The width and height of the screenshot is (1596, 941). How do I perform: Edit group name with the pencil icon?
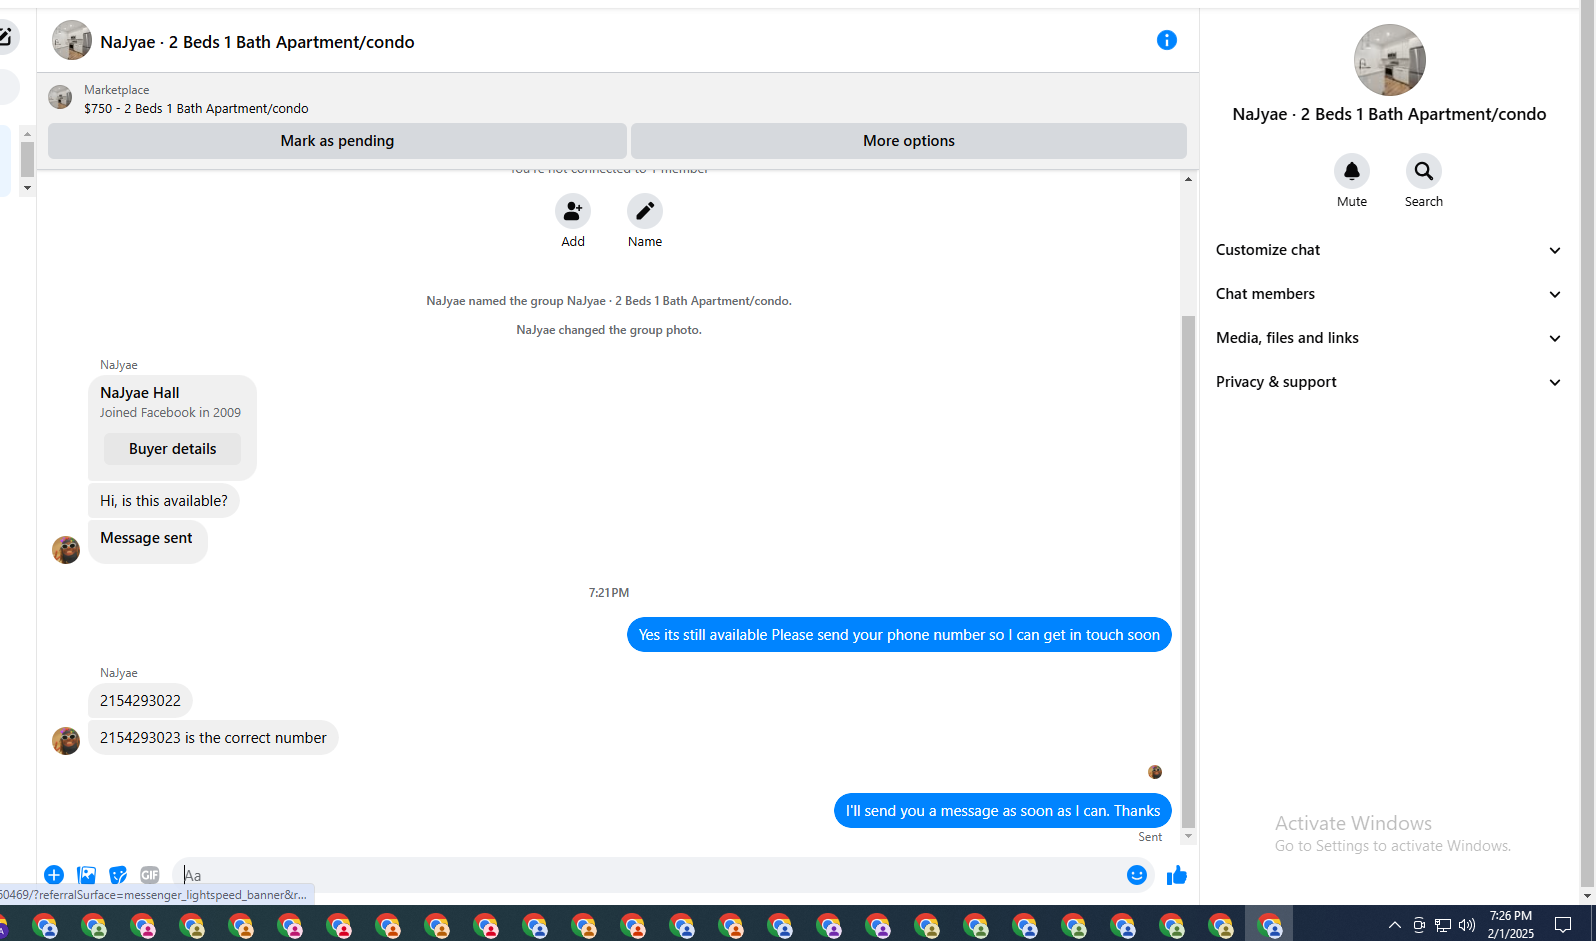coord(645,211)
